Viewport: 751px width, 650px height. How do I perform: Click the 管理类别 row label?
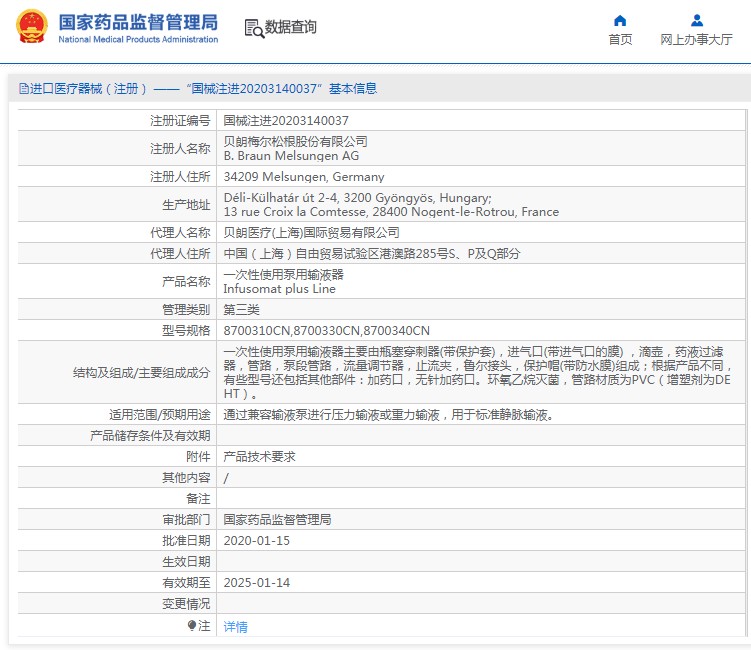tap(186, 309)
